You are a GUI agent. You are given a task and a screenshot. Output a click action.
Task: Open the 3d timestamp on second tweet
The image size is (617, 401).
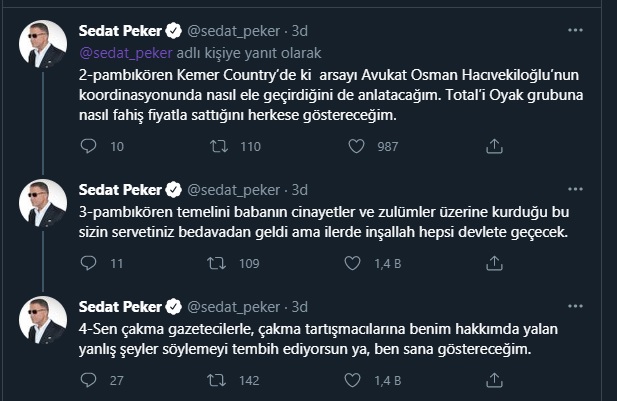[300, 189]
